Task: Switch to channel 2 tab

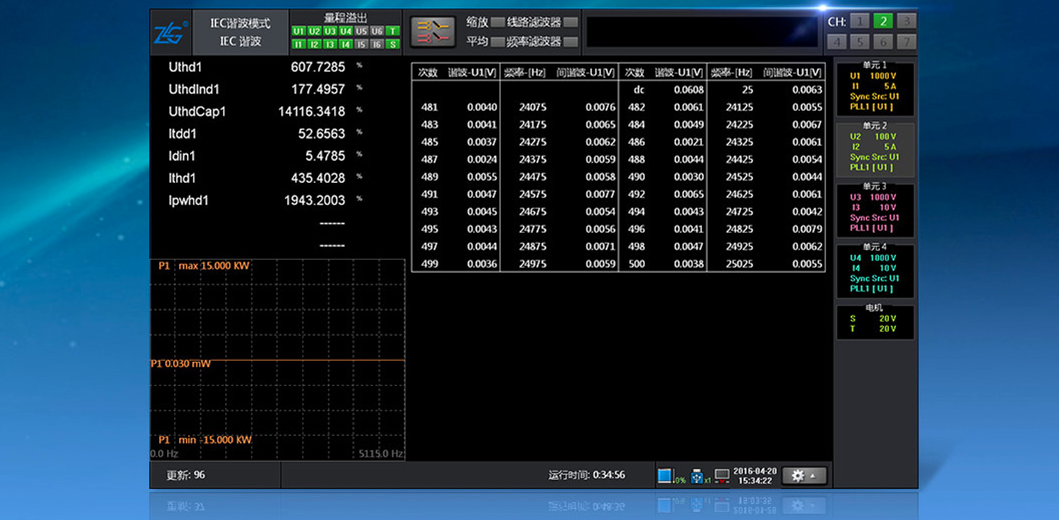Action: [883, 21]
